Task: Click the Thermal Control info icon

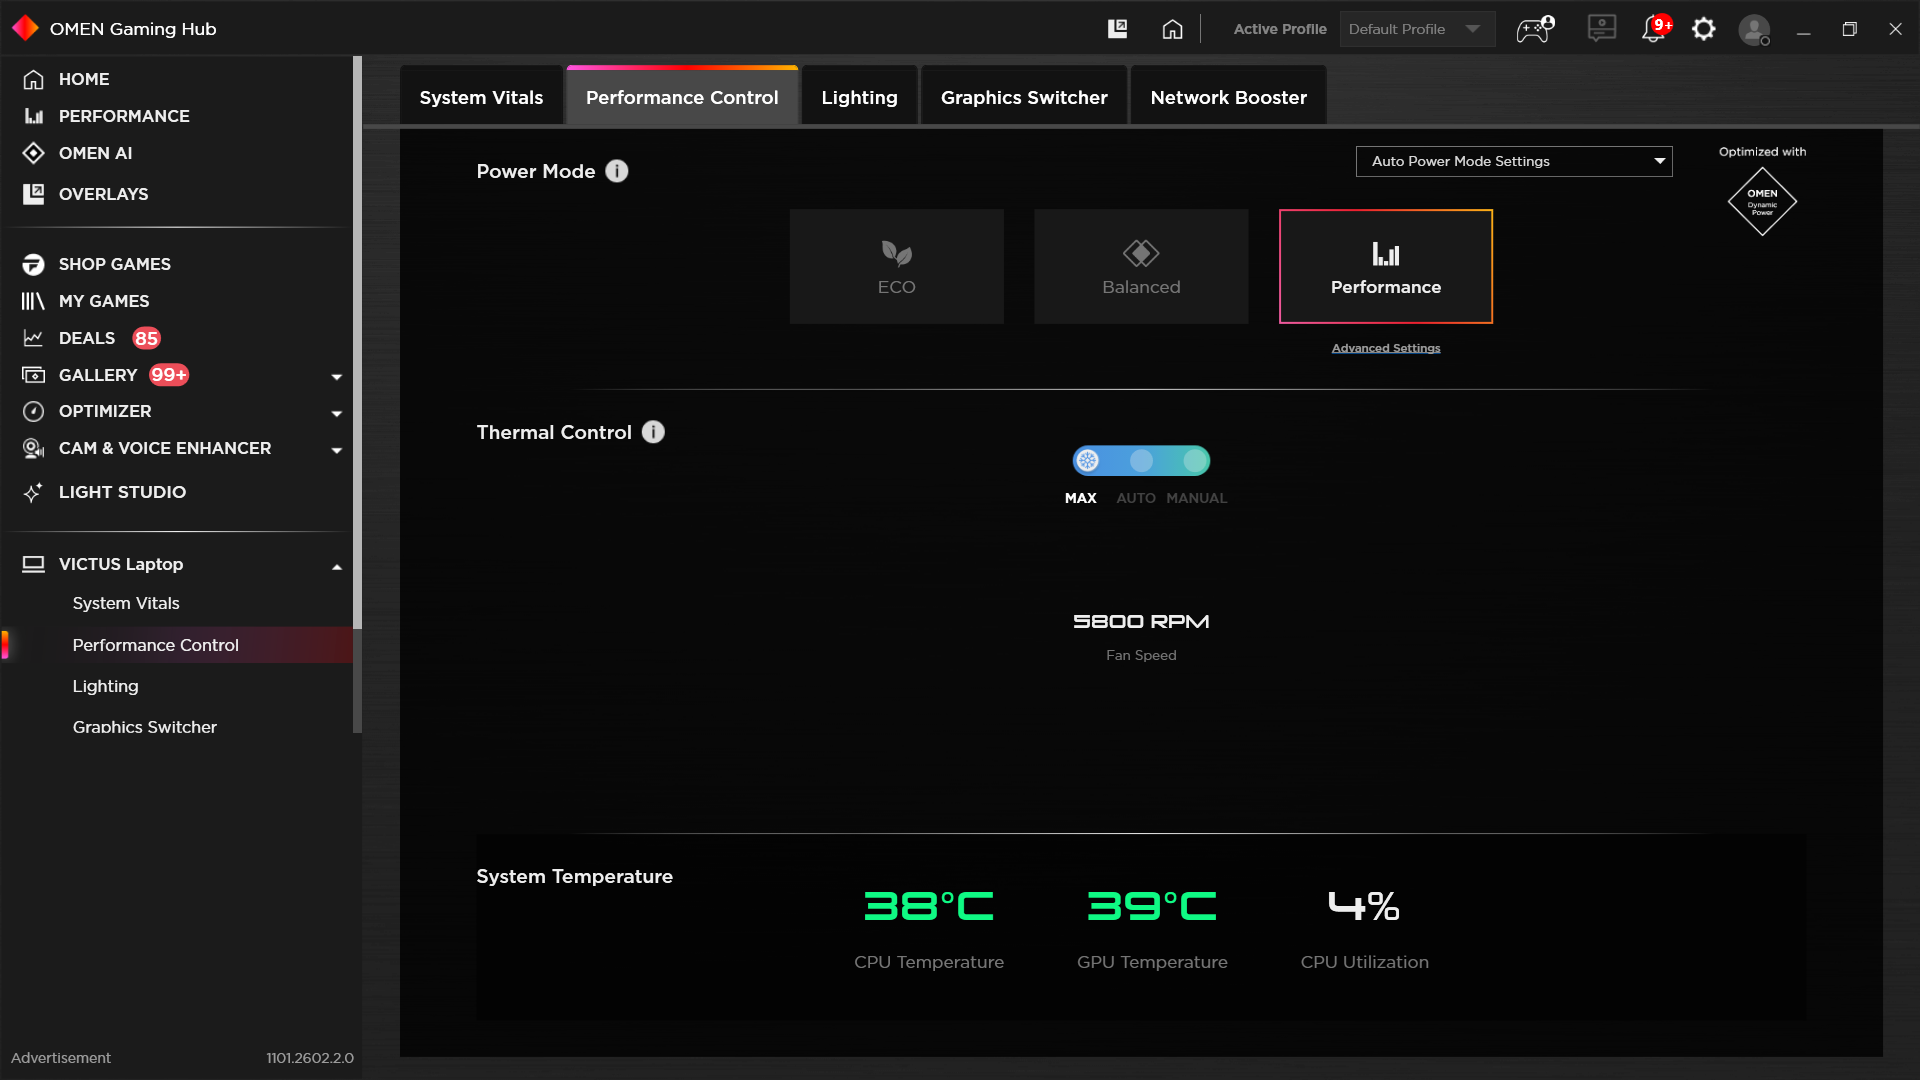Action: click(653, 432)
